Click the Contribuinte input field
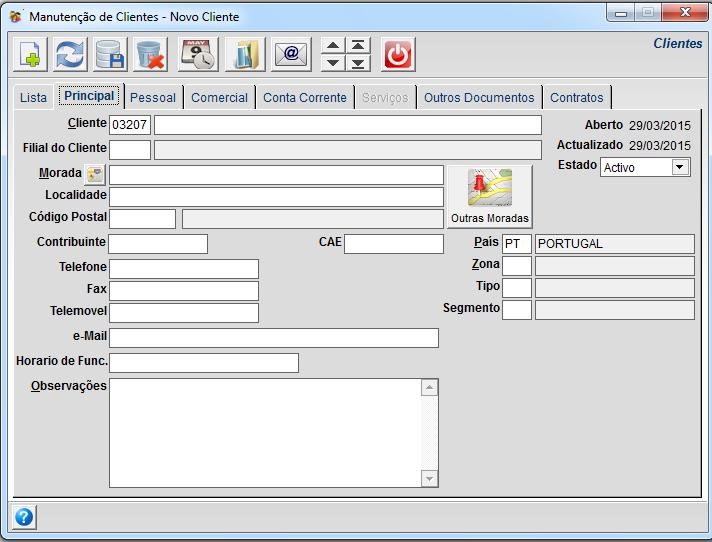Viewport: 712px width, 542px height. coord(158,244)
